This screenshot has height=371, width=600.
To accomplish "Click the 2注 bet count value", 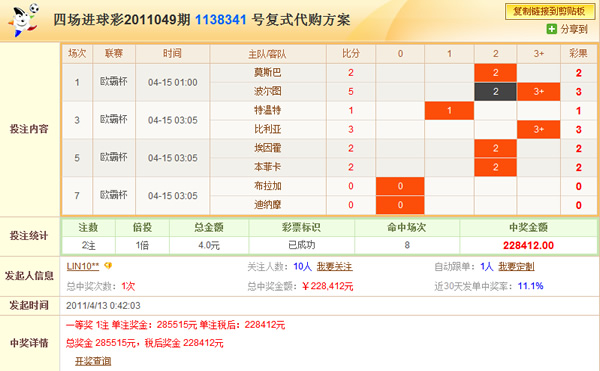I will point(88,245).
